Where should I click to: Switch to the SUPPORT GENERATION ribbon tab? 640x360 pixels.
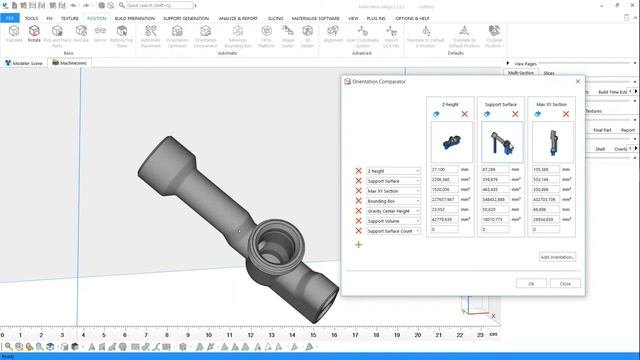point(186,18)
